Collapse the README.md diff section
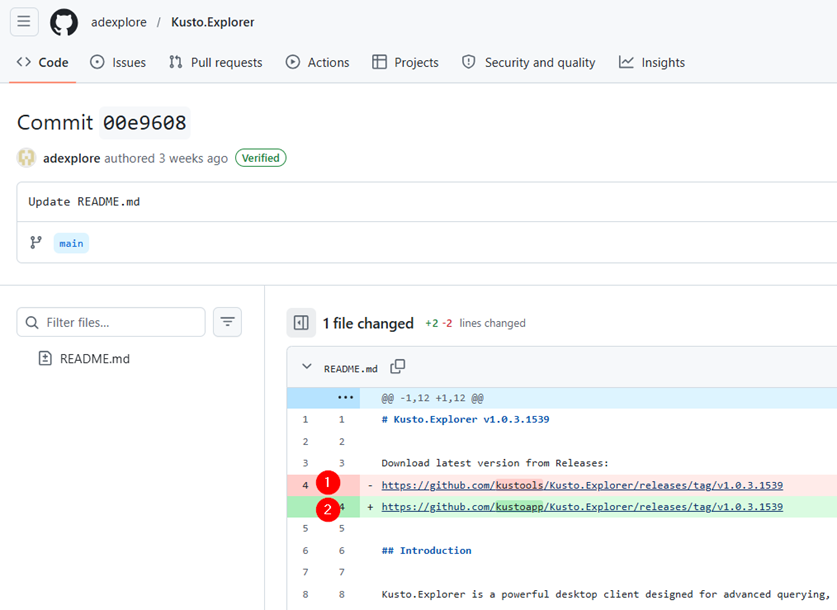The height and width of the screenshot is (610, 837). (307, 366)
